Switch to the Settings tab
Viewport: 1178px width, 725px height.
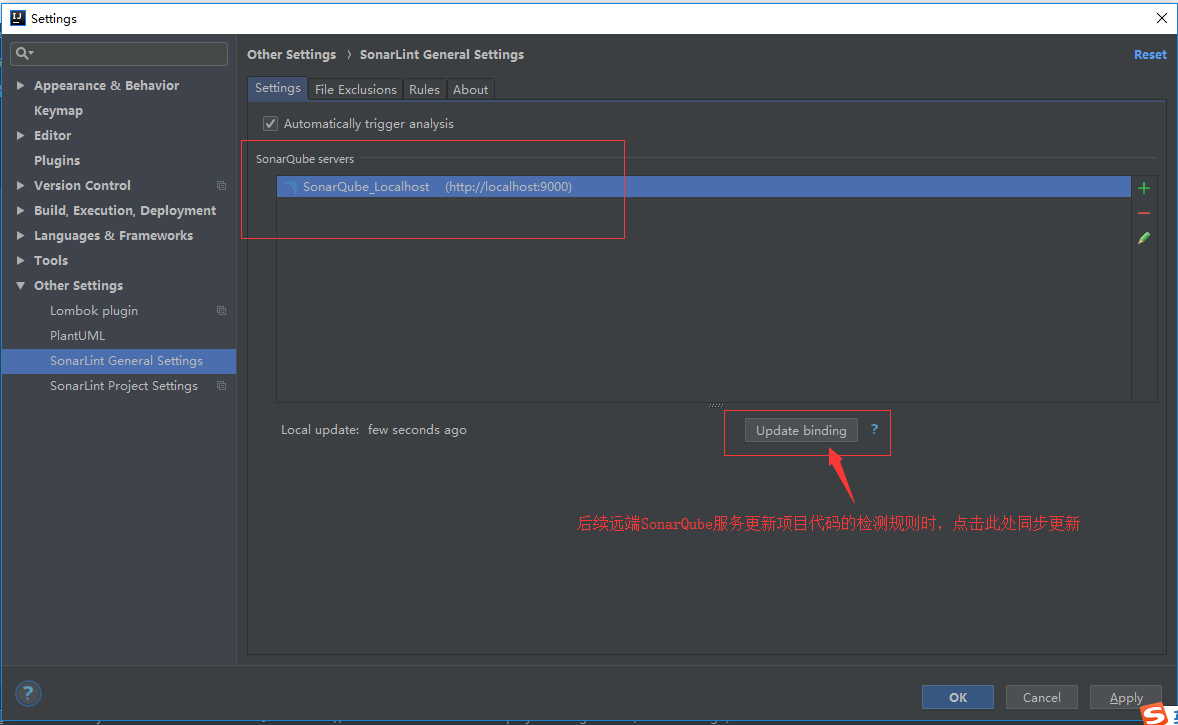click(x=277, y=88)
